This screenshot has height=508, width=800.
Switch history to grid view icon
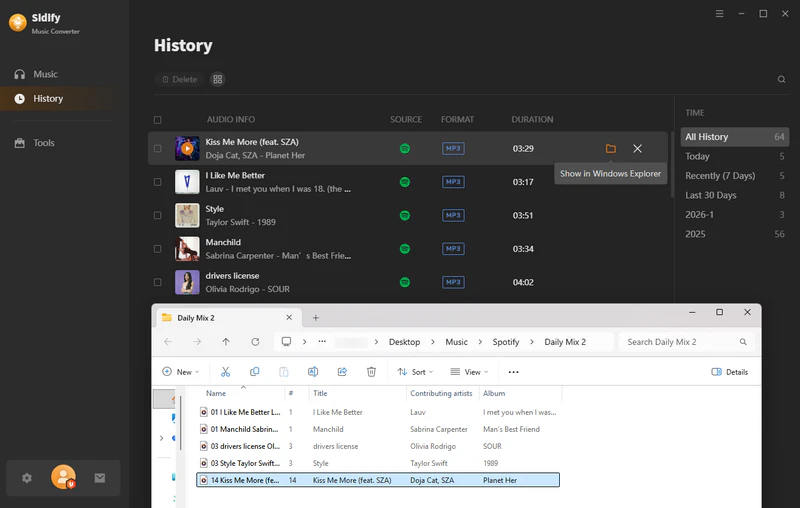click(x=218, y=79)
